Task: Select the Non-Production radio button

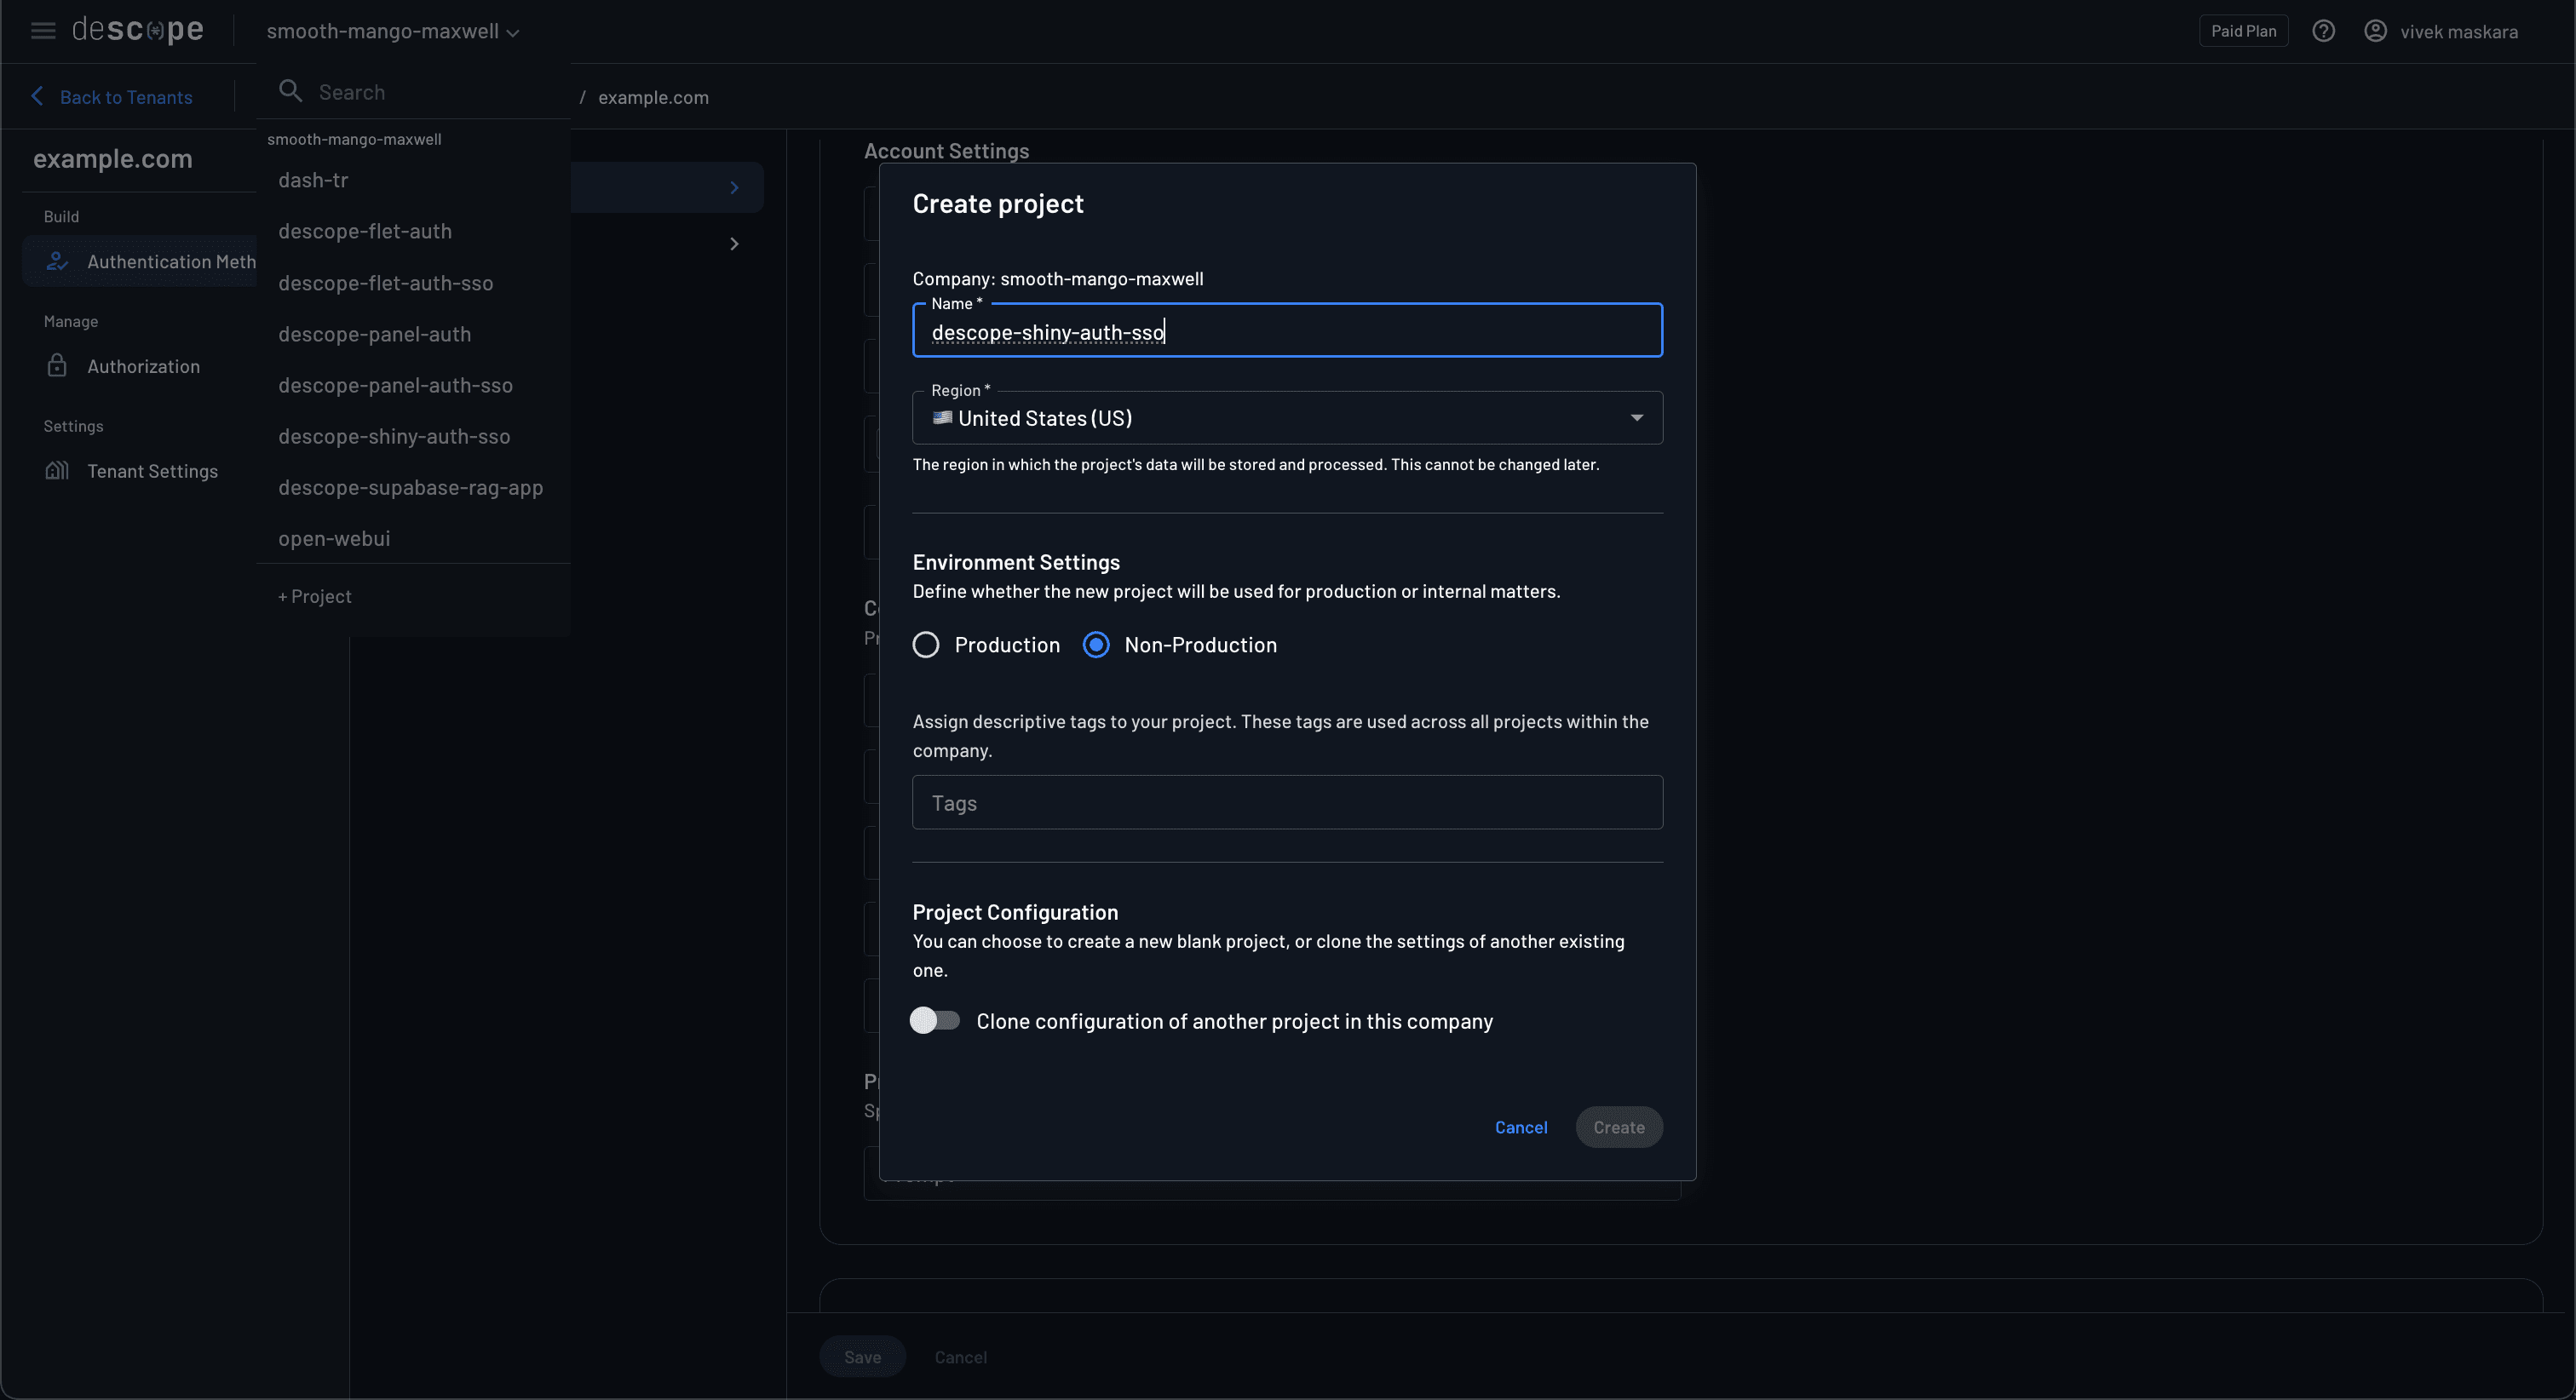Action: tap(1095, 644)
